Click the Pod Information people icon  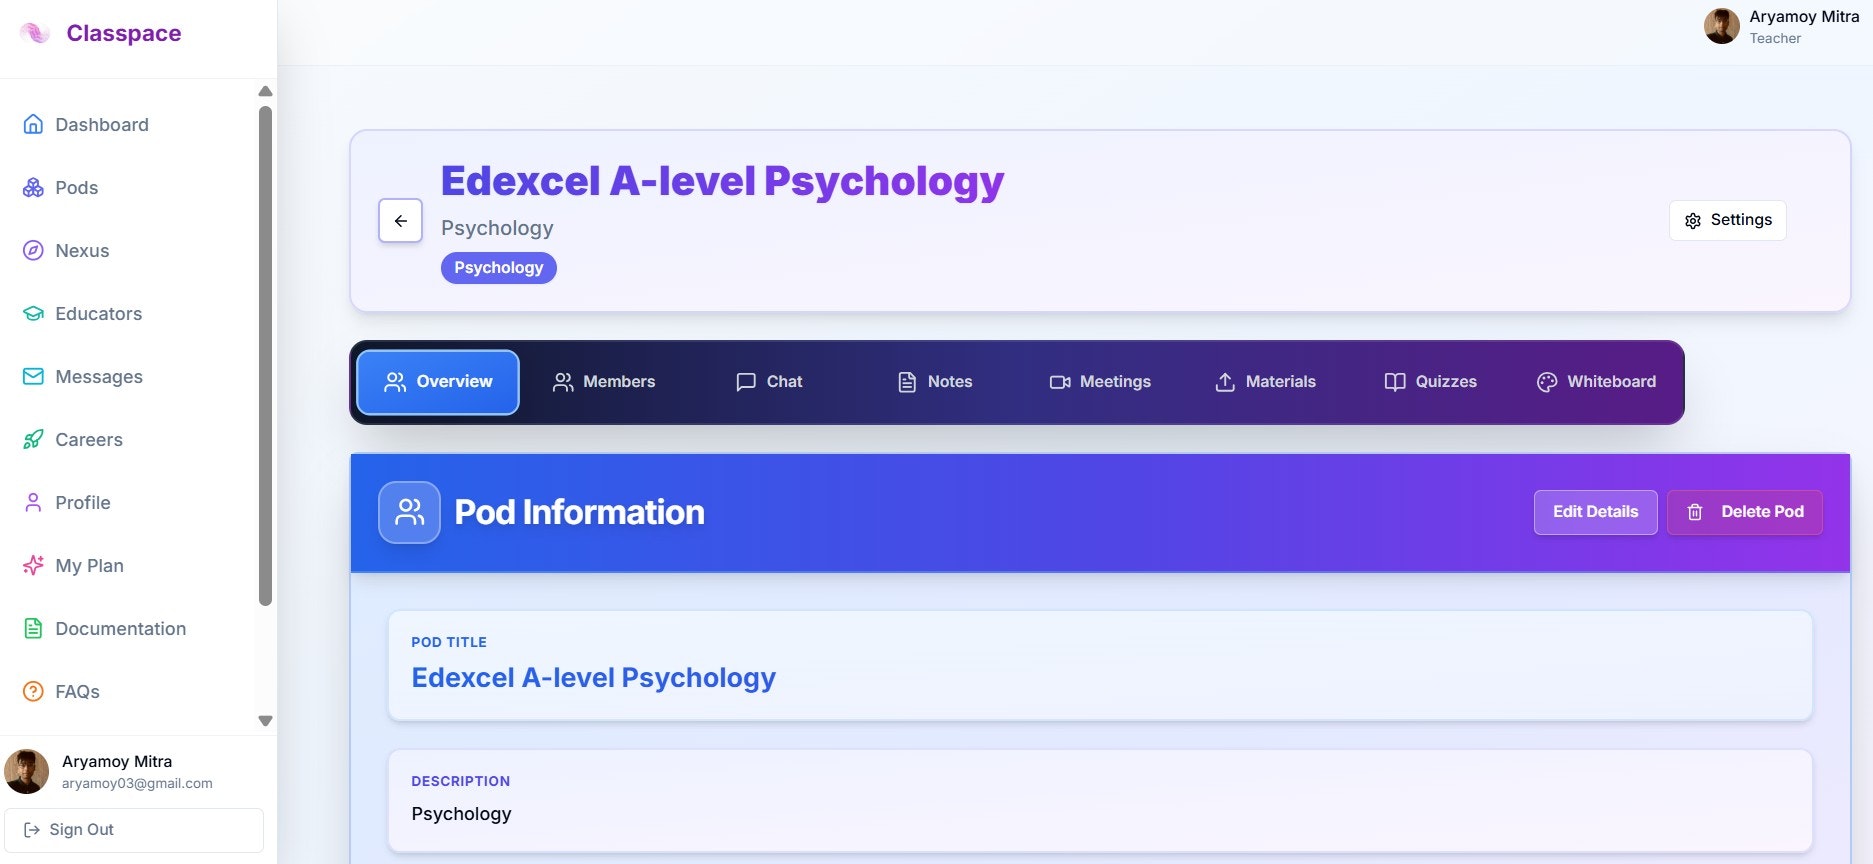[x=409, y=512]
